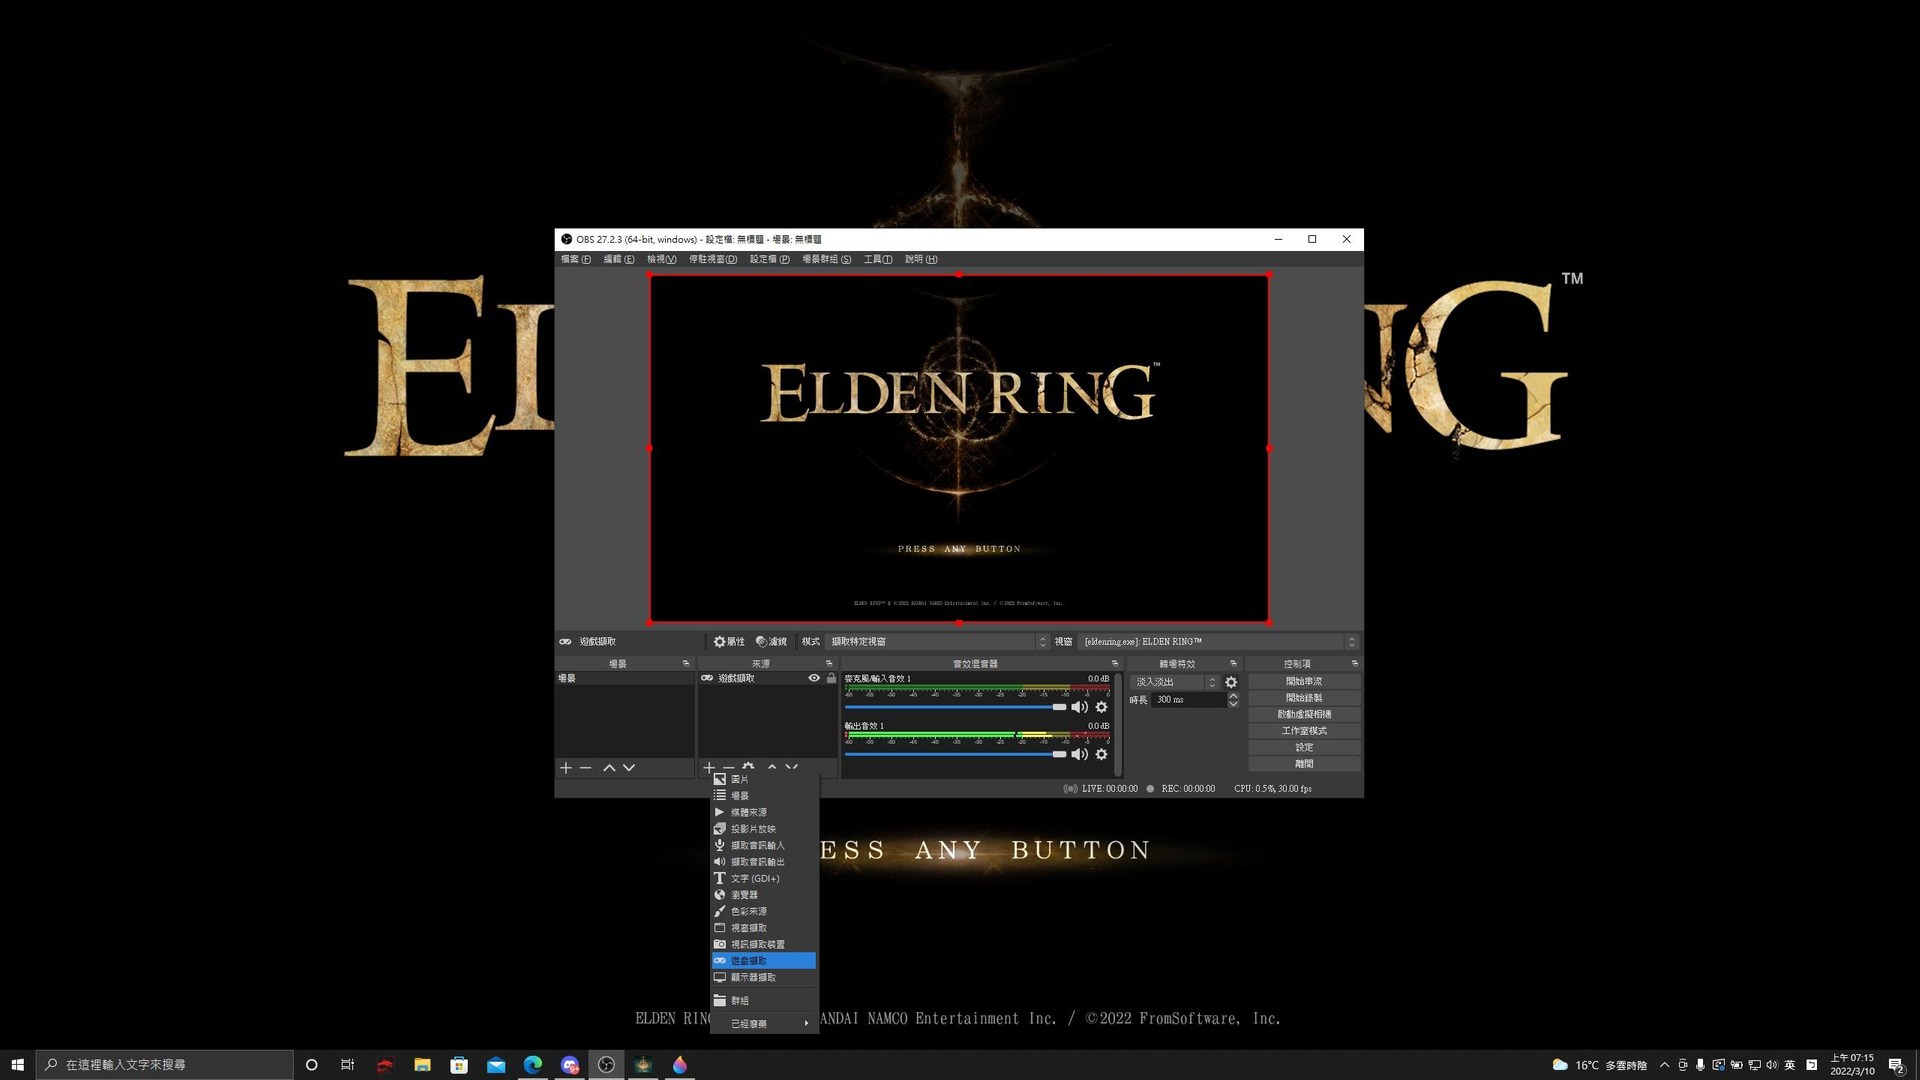Image resolution: width=1920 pixels, height=1080 pixels.
Task: Choose 擷取音訊輸入 audio input capture
Action: (765, 846)
